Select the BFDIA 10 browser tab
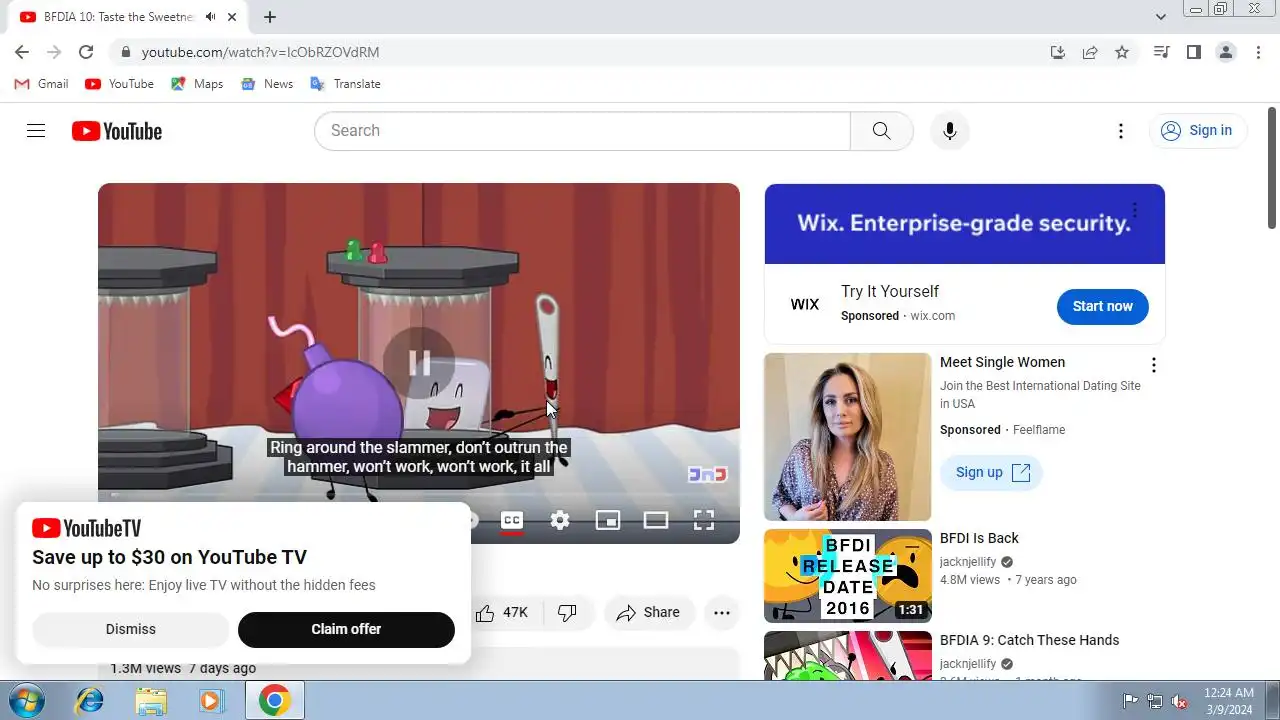 pos(129,17)
